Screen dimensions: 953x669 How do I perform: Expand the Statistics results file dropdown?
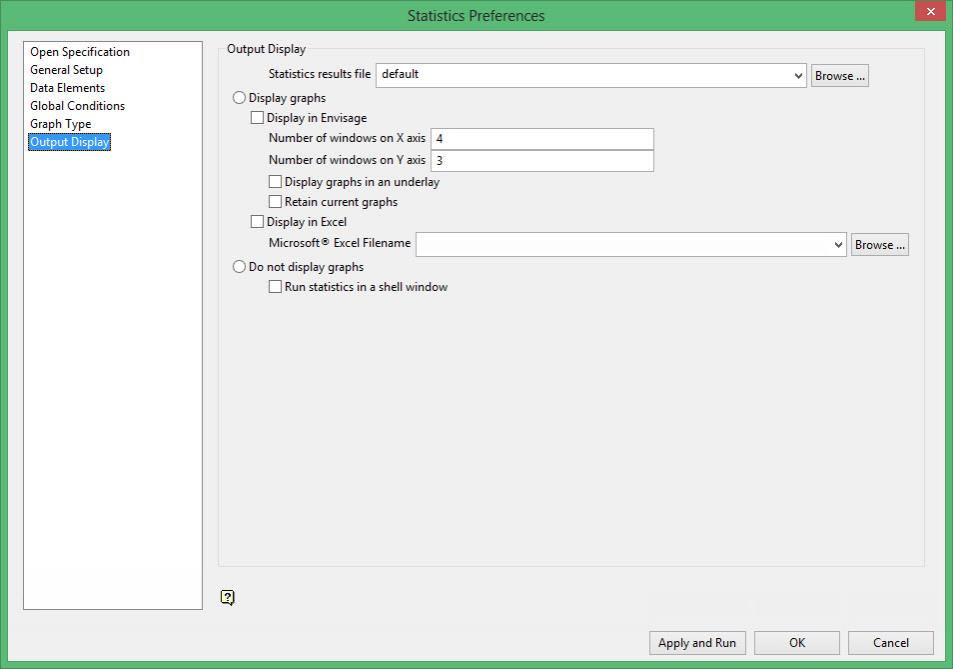(798, 76)
